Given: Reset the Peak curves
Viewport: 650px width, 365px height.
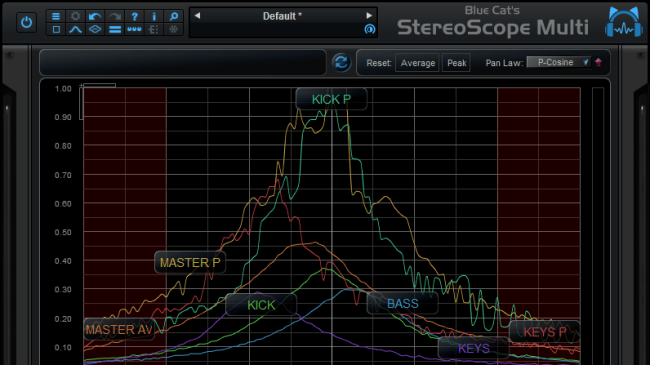Looking at the screenshot, I should (x=456, y=63).
